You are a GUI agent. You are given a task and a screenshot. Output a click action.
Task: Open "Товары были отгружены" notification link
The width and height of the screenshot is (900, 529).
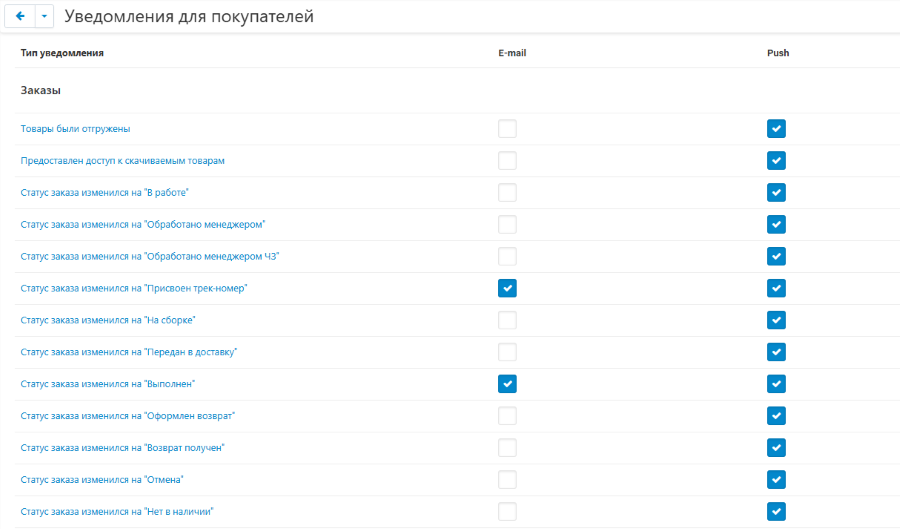pos(75,129)
